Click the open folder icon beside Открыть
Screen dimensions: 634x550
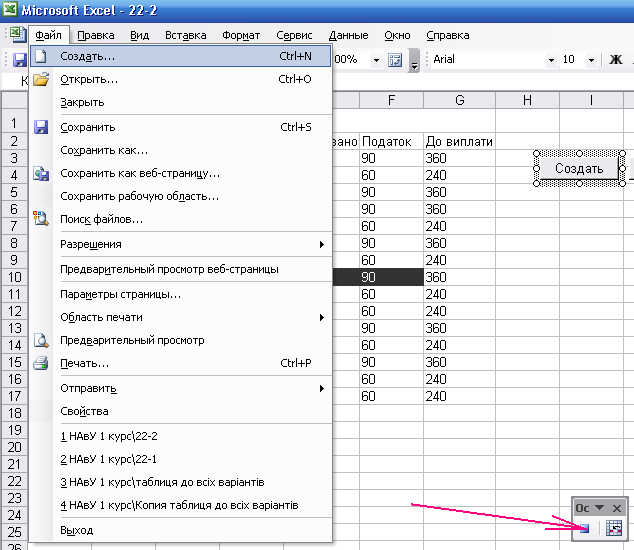tap(41, 79)
